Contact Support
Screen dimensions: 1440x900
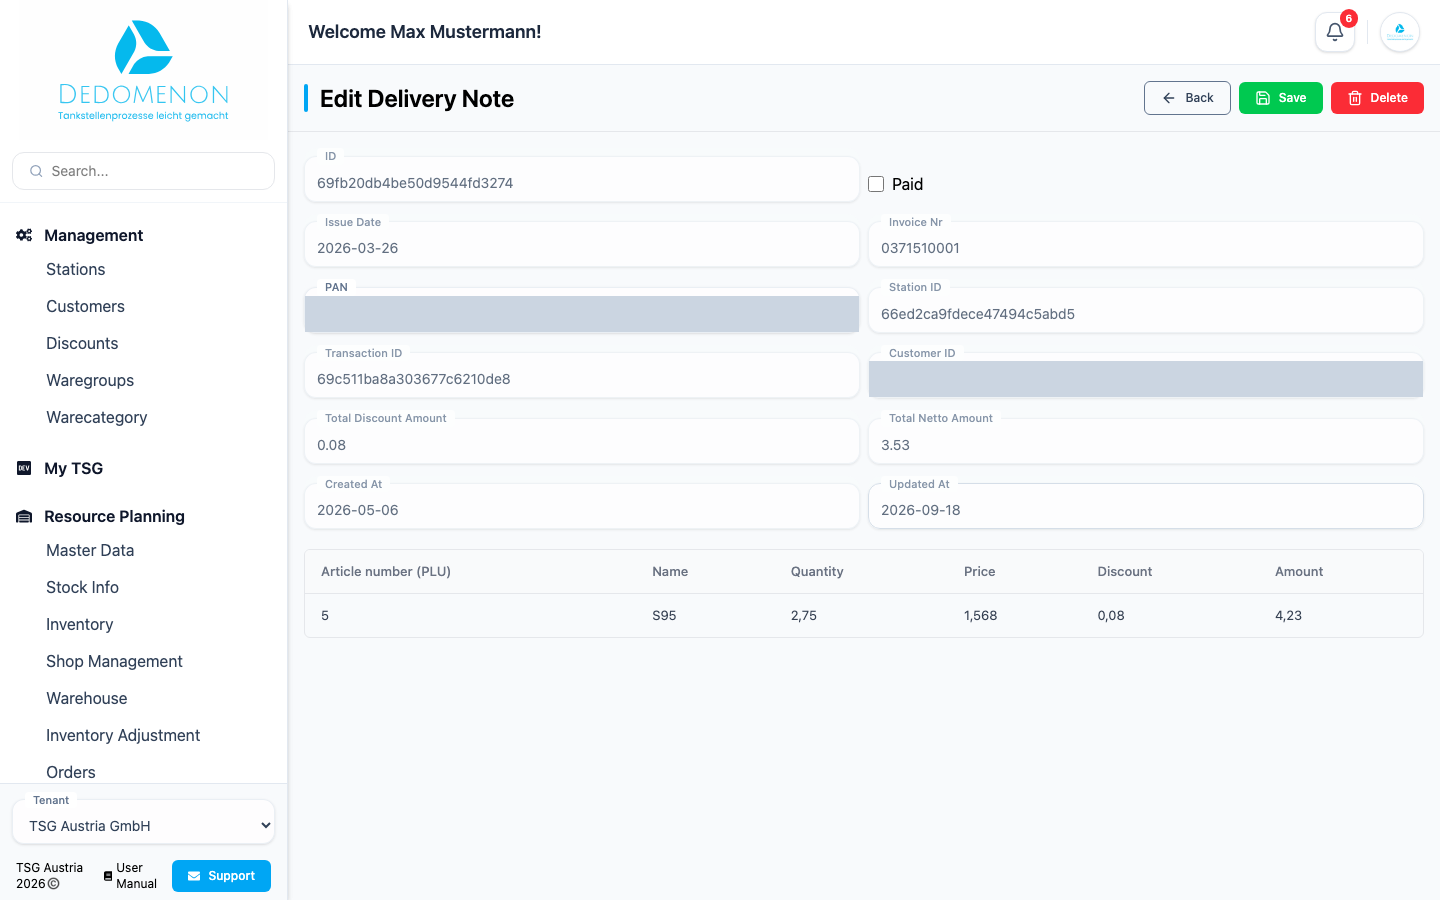[221, 876]
